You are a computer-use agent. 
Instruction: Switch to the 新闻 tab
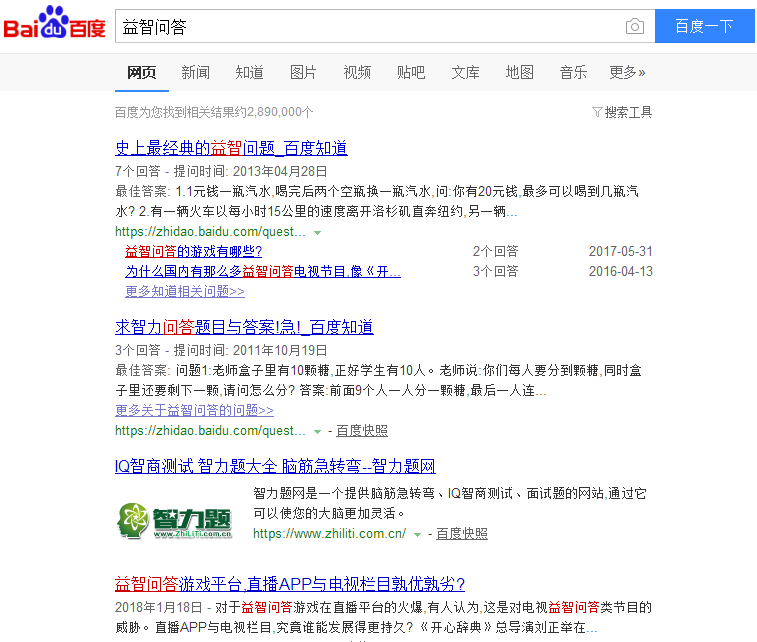(x=196, y=72)
